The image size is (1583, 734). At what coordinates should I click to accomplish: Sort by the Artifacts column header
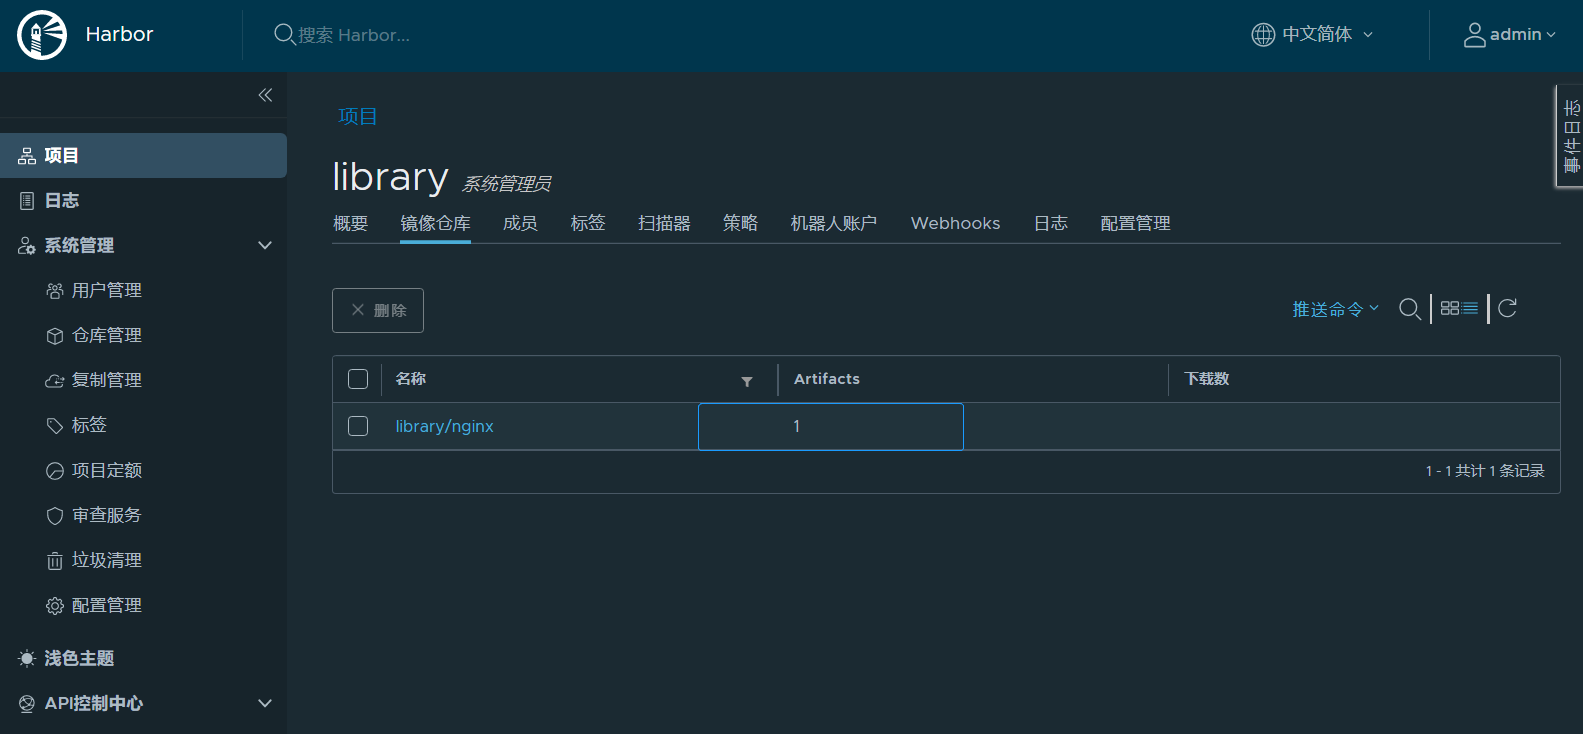coord(827,379)
